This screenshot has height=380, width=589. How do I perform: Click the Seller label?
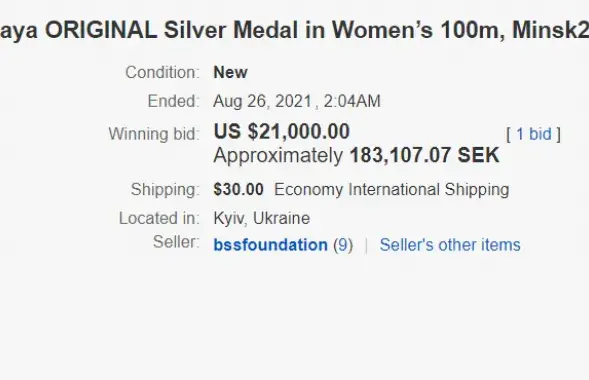176,242
